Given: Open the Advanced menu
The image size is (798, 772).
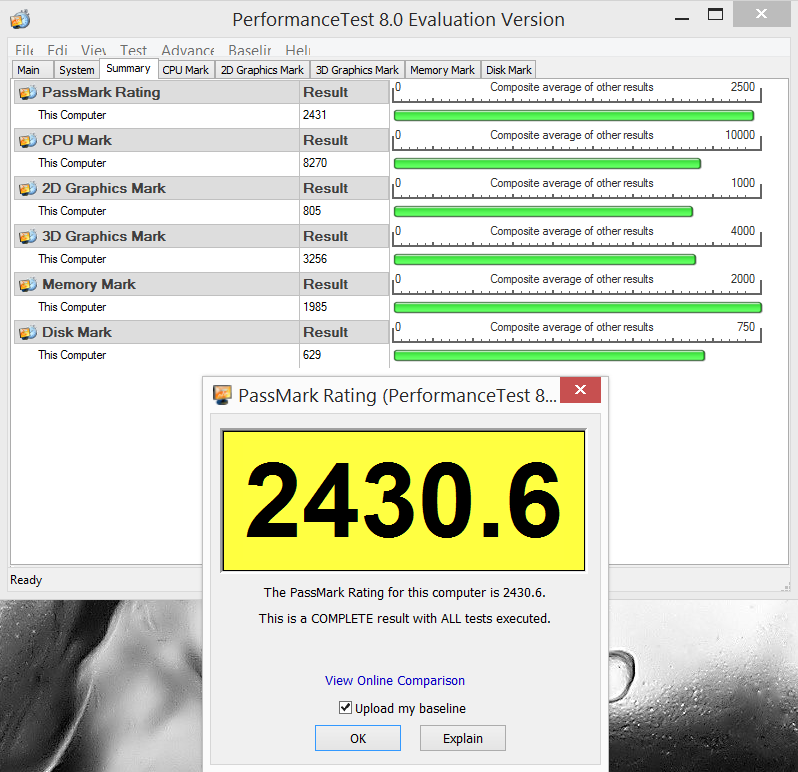Looking at the screenshot, I should (x=188, y=50).
